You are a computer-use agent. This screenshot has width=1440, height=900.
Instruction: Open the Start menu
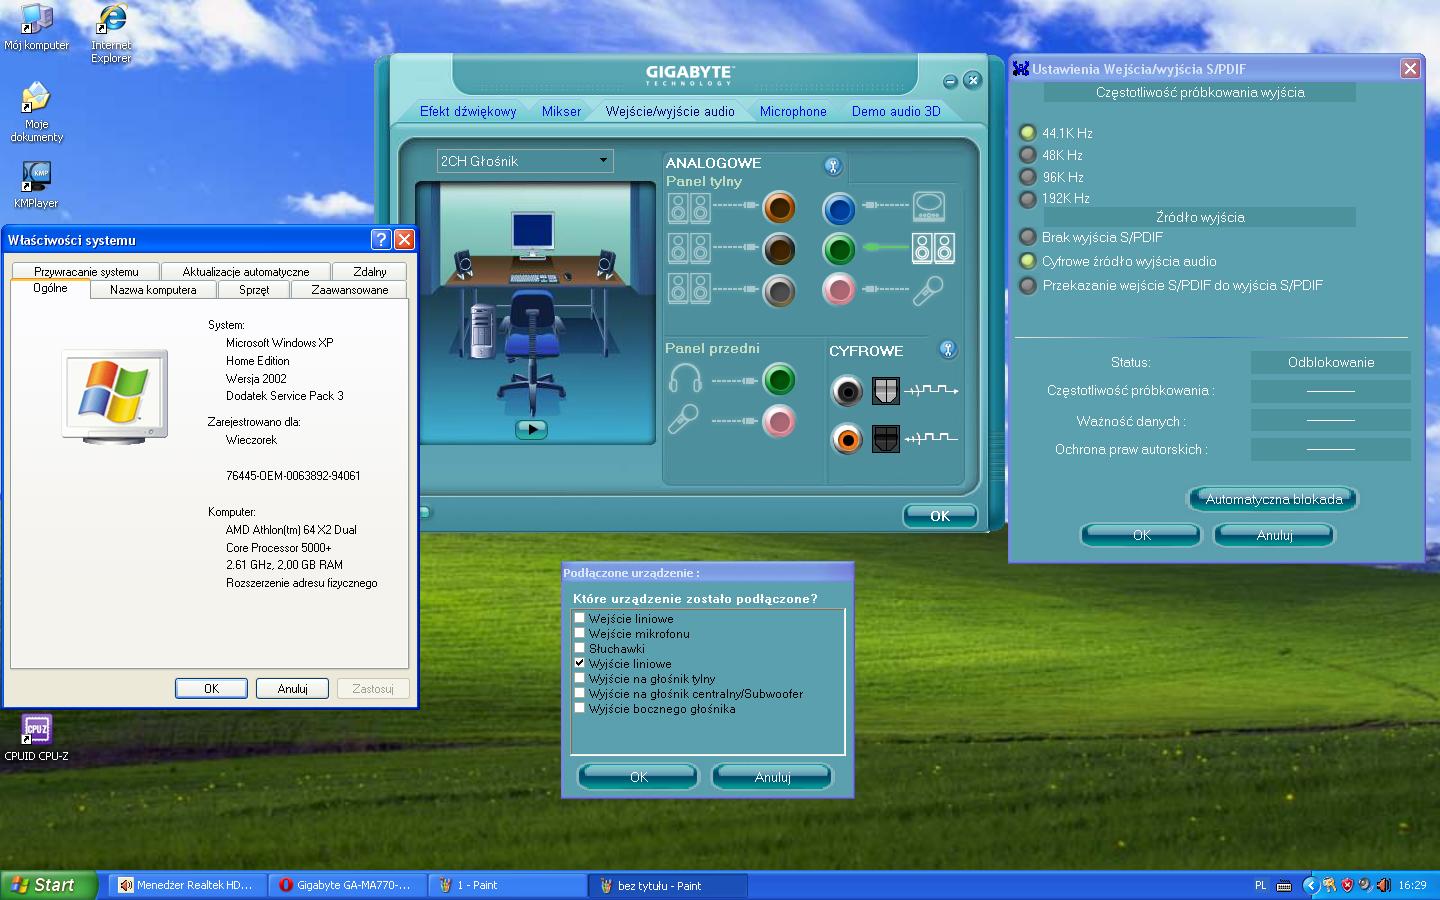(49, 885)
